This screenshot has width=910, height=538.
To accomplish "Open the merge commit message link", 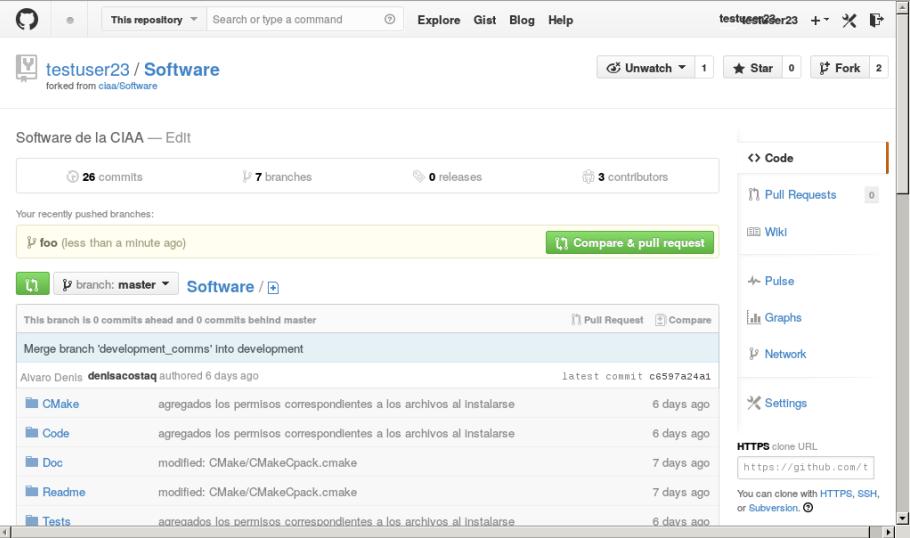I will point(164,348).
